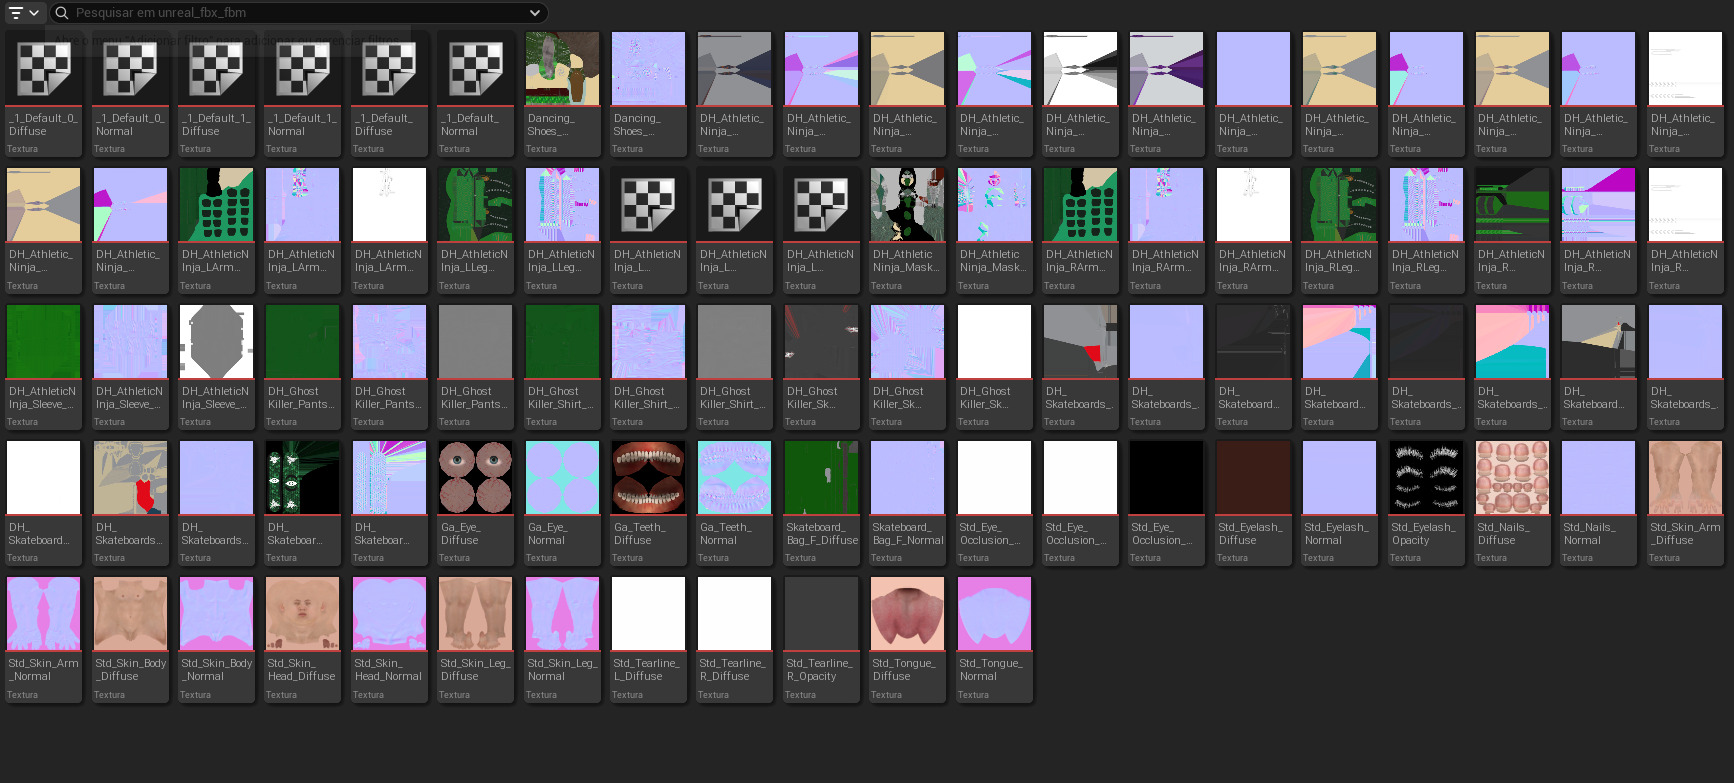This screenshot has height=783, width=1734.
Task: Select the _1_Default_1_ Diffuse texture asset
Action: point(217,93)
